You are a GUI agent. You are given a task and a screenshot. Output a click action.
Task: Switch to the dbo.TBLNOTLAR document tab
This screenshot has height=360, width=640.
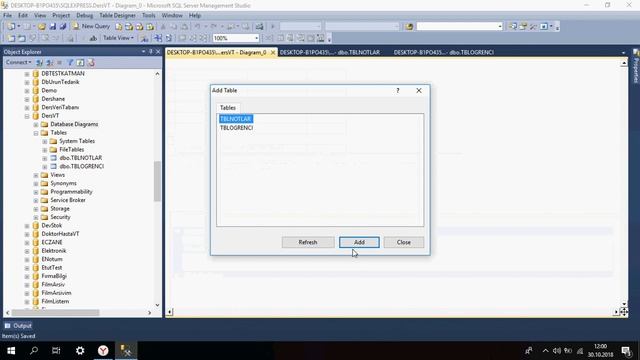pos(330,52)
